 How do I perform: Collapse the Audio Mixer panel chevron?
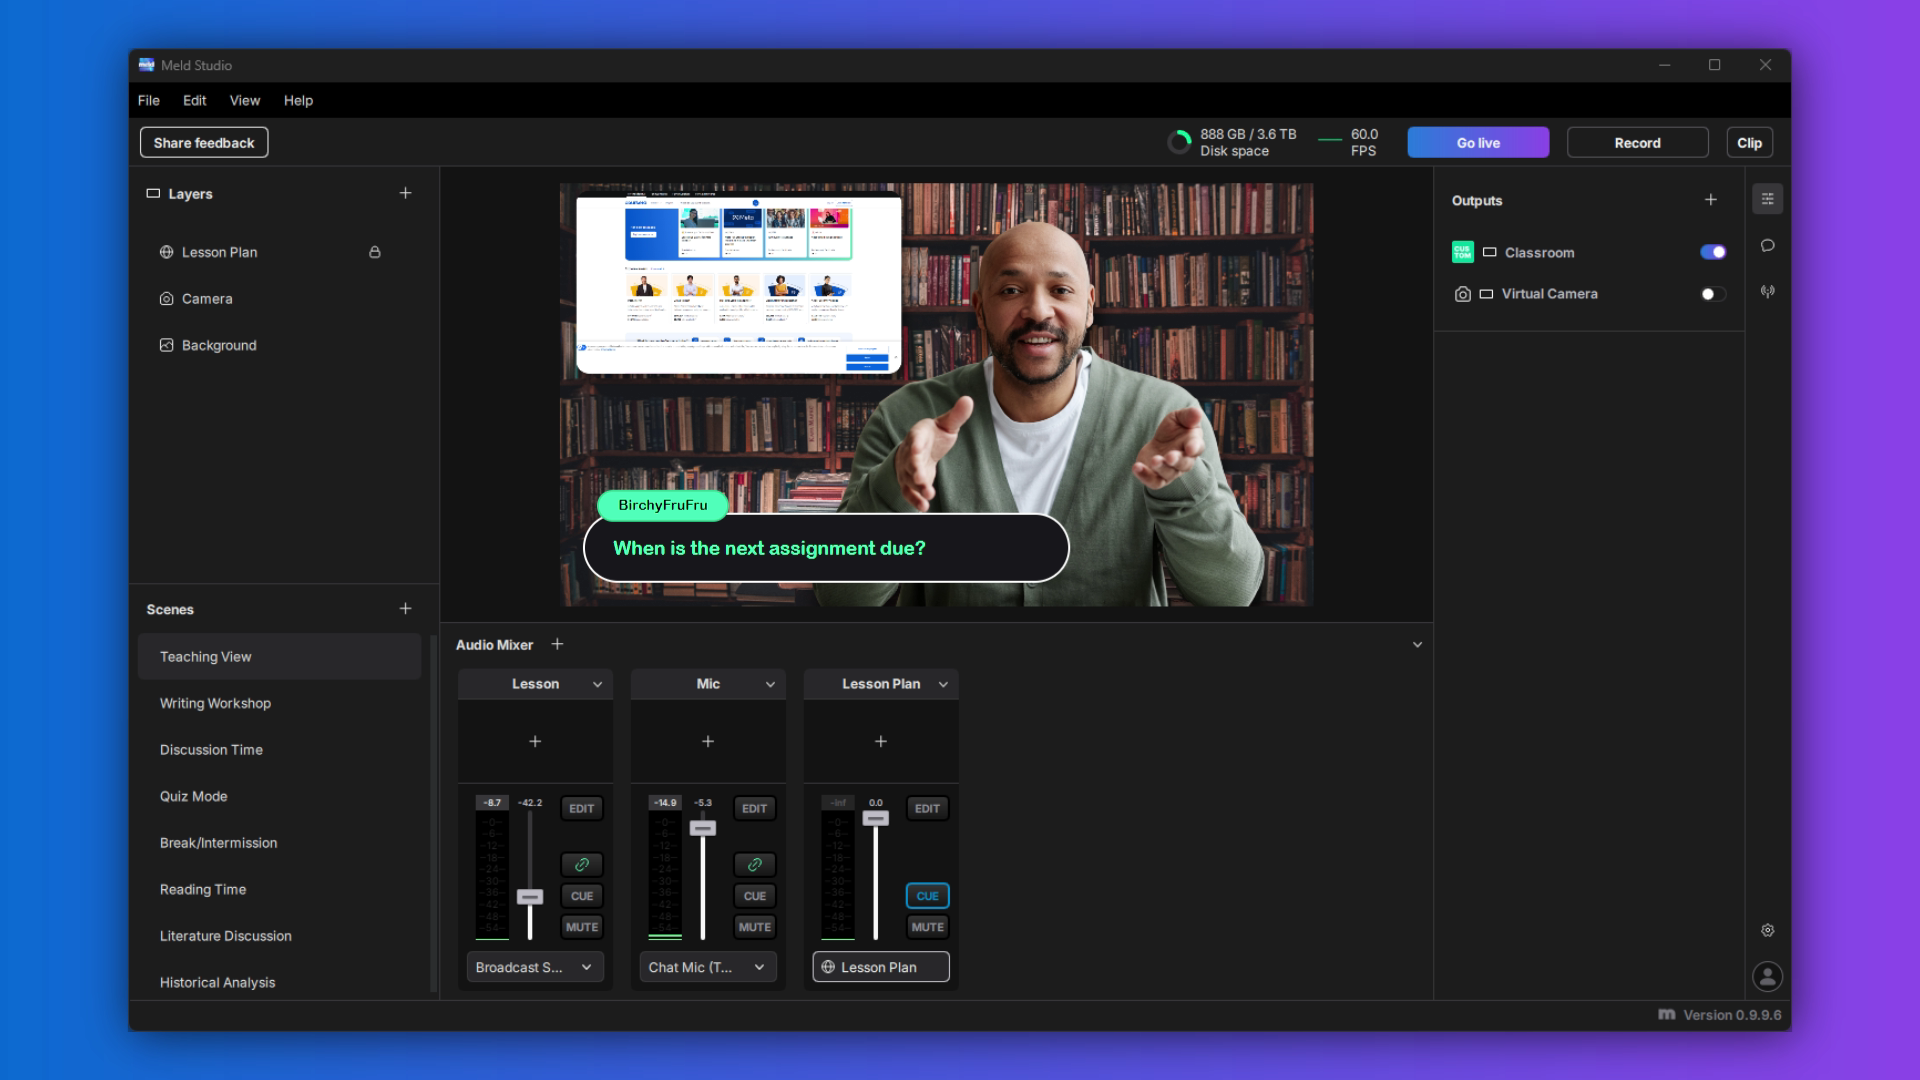1417,645
